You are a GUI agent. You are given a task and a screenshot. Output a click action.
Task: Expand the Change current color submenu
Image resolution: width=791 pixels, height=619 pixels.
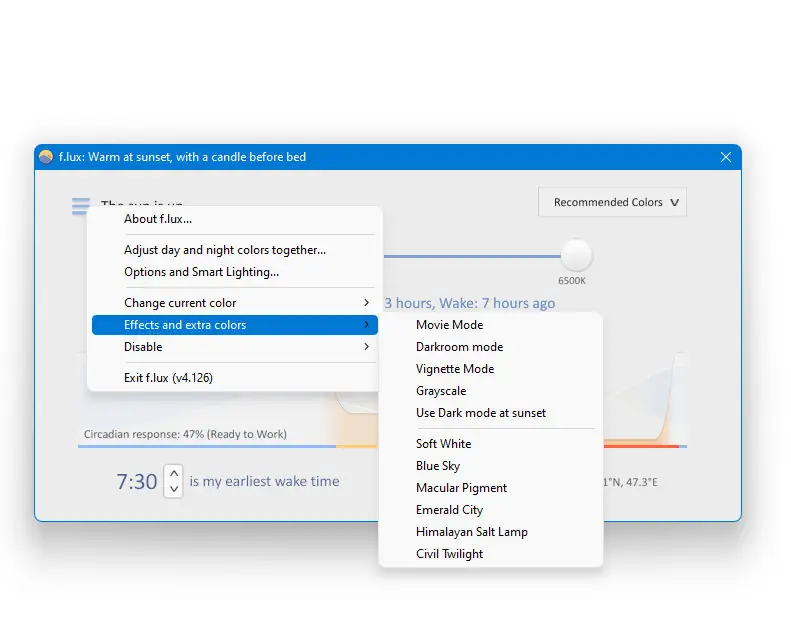pyautogui.click(x=234, y=303)
